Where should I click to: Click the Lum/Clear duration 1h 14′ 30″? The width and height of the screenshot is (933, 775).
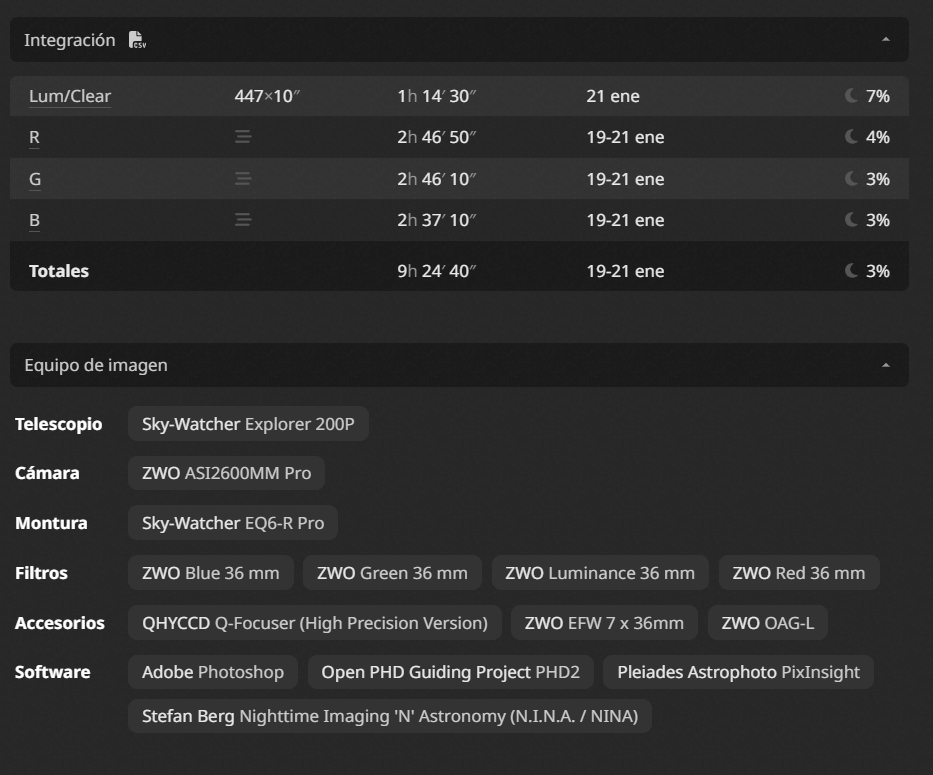tap(437, 96)
